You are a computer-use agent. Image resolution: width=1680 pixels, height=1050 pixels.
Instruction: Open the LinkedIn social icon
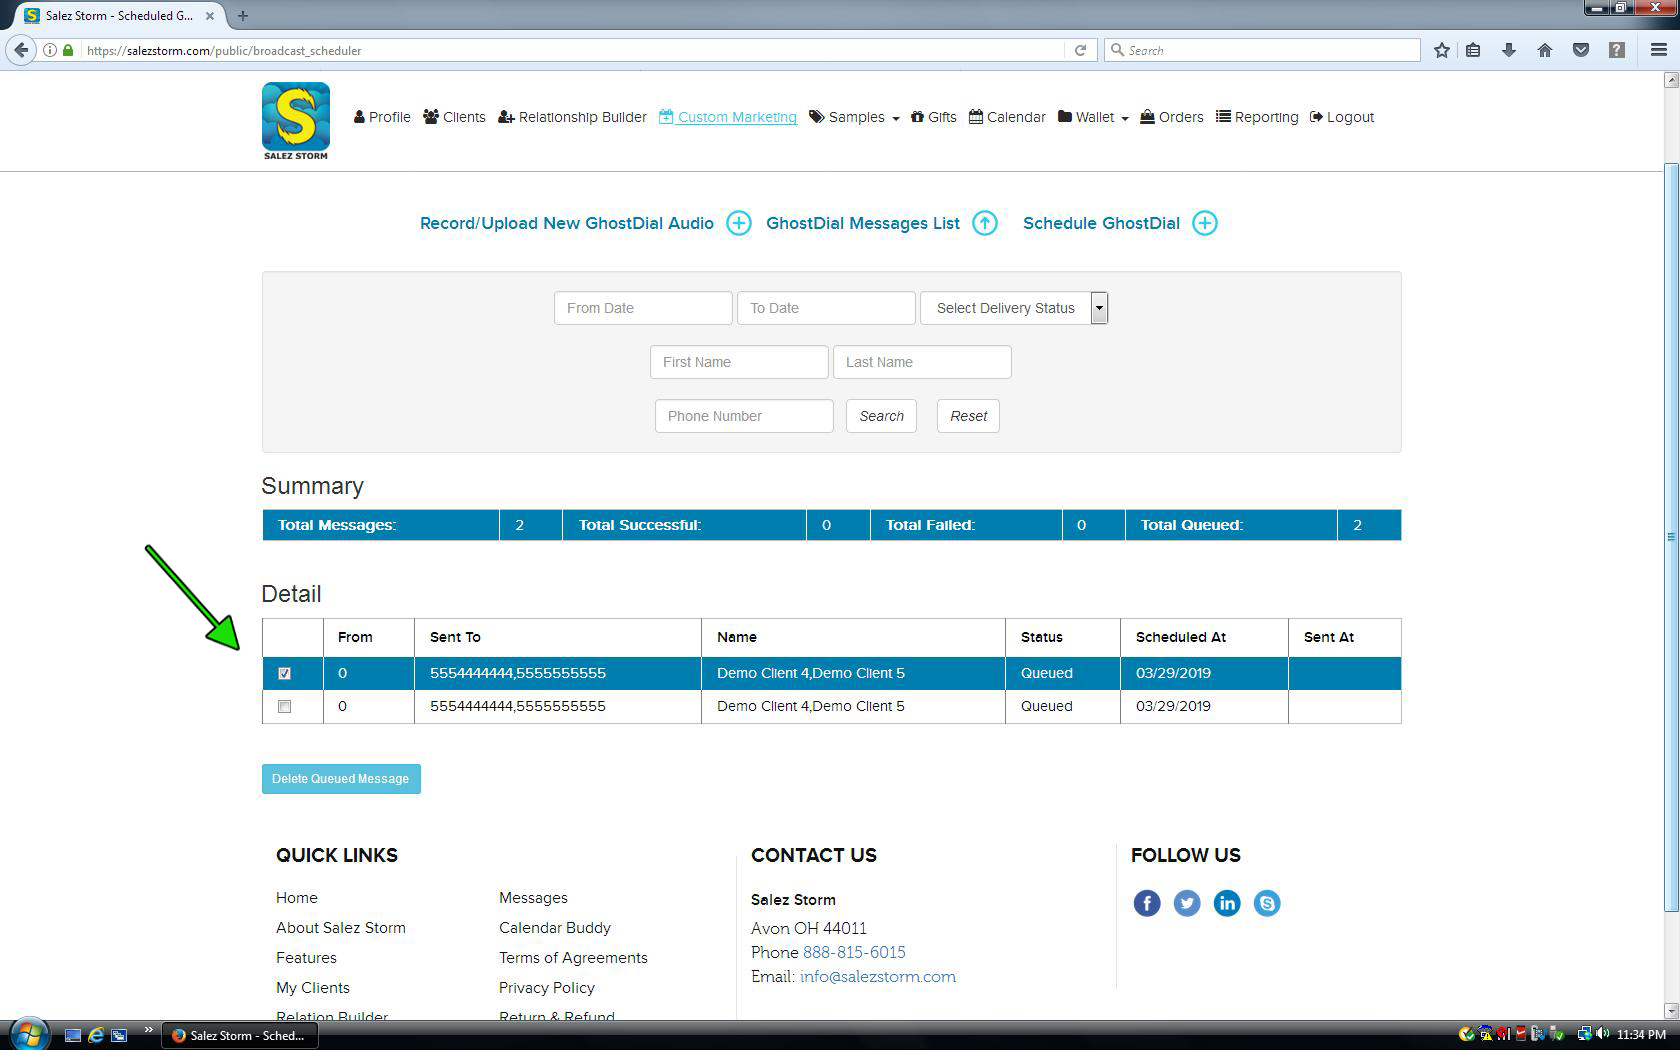click(x=1227, y=903)
